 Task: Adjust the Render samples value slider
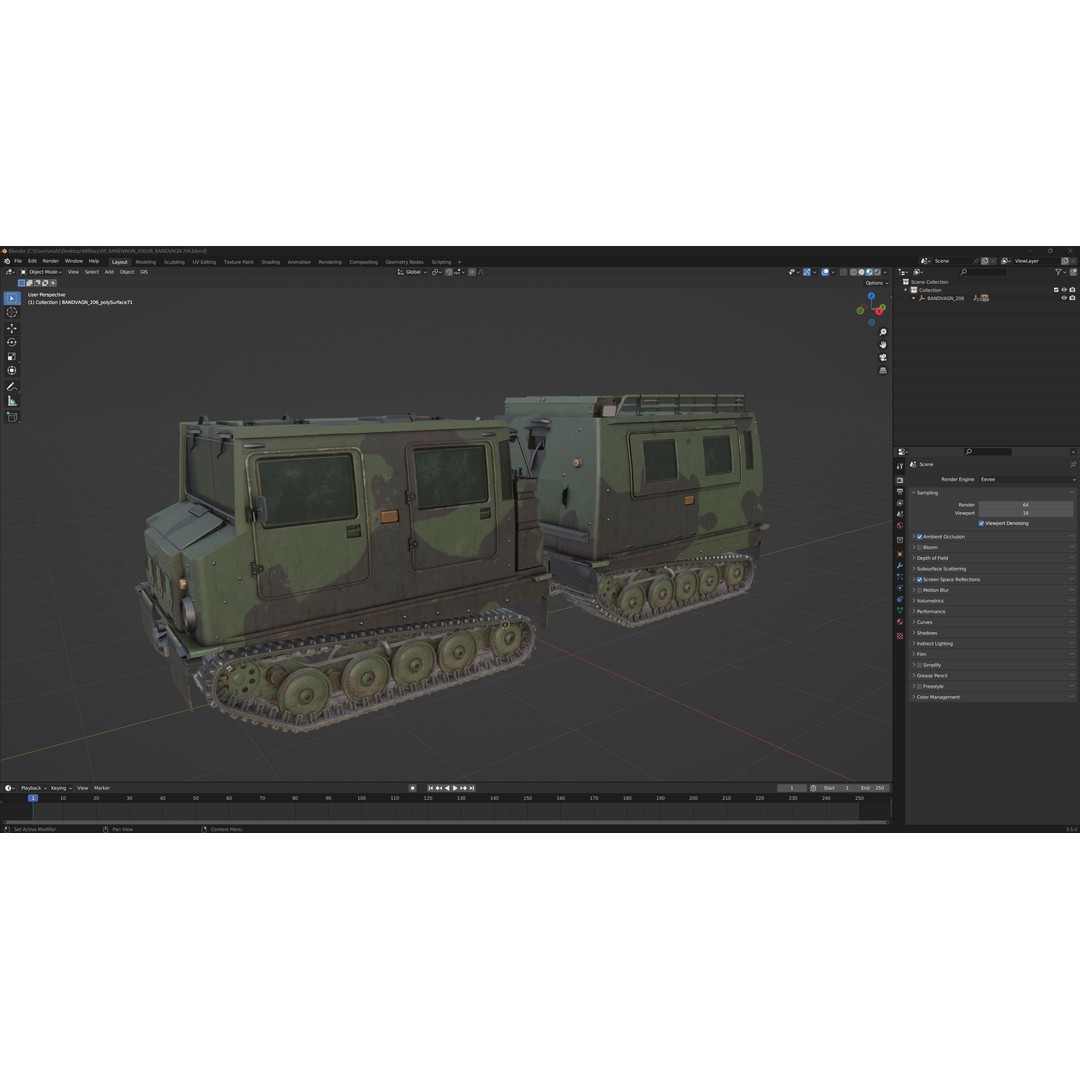pos(1026,506)
